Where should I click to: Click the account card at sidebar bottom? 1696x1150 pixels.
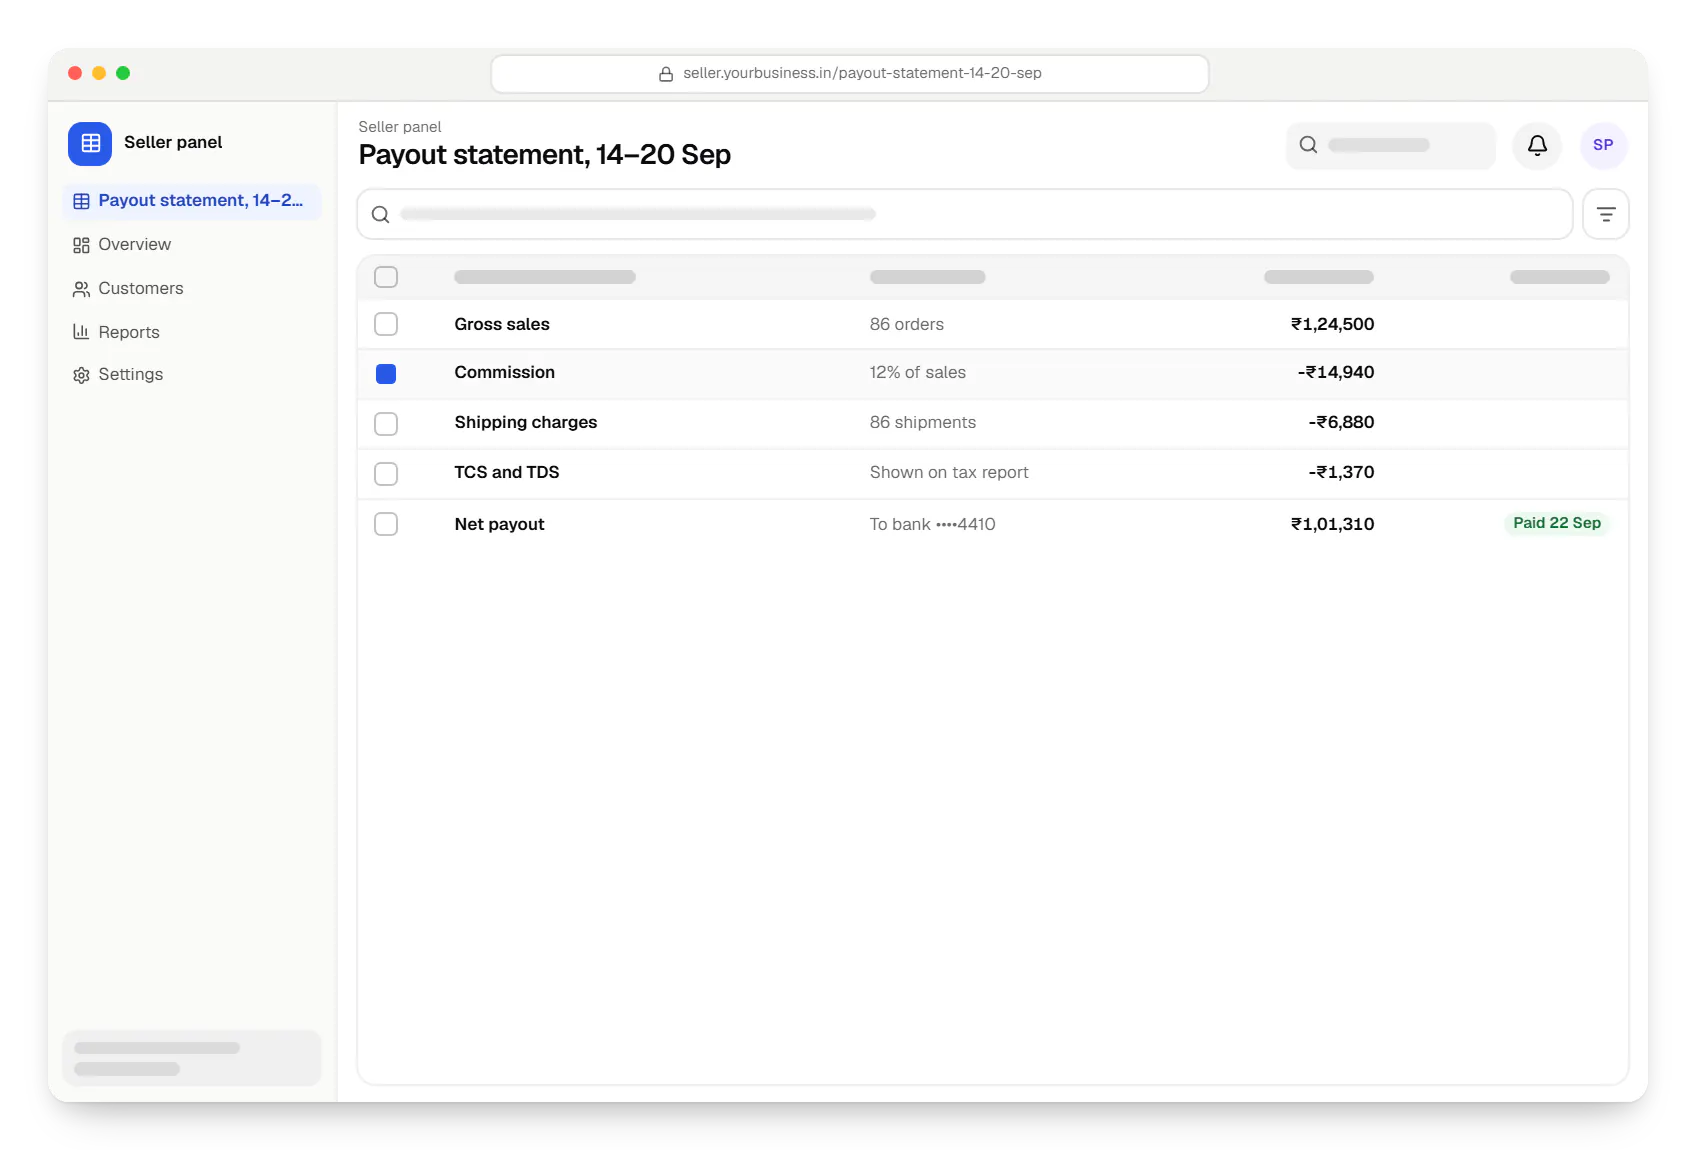[x=192, y=1058]
